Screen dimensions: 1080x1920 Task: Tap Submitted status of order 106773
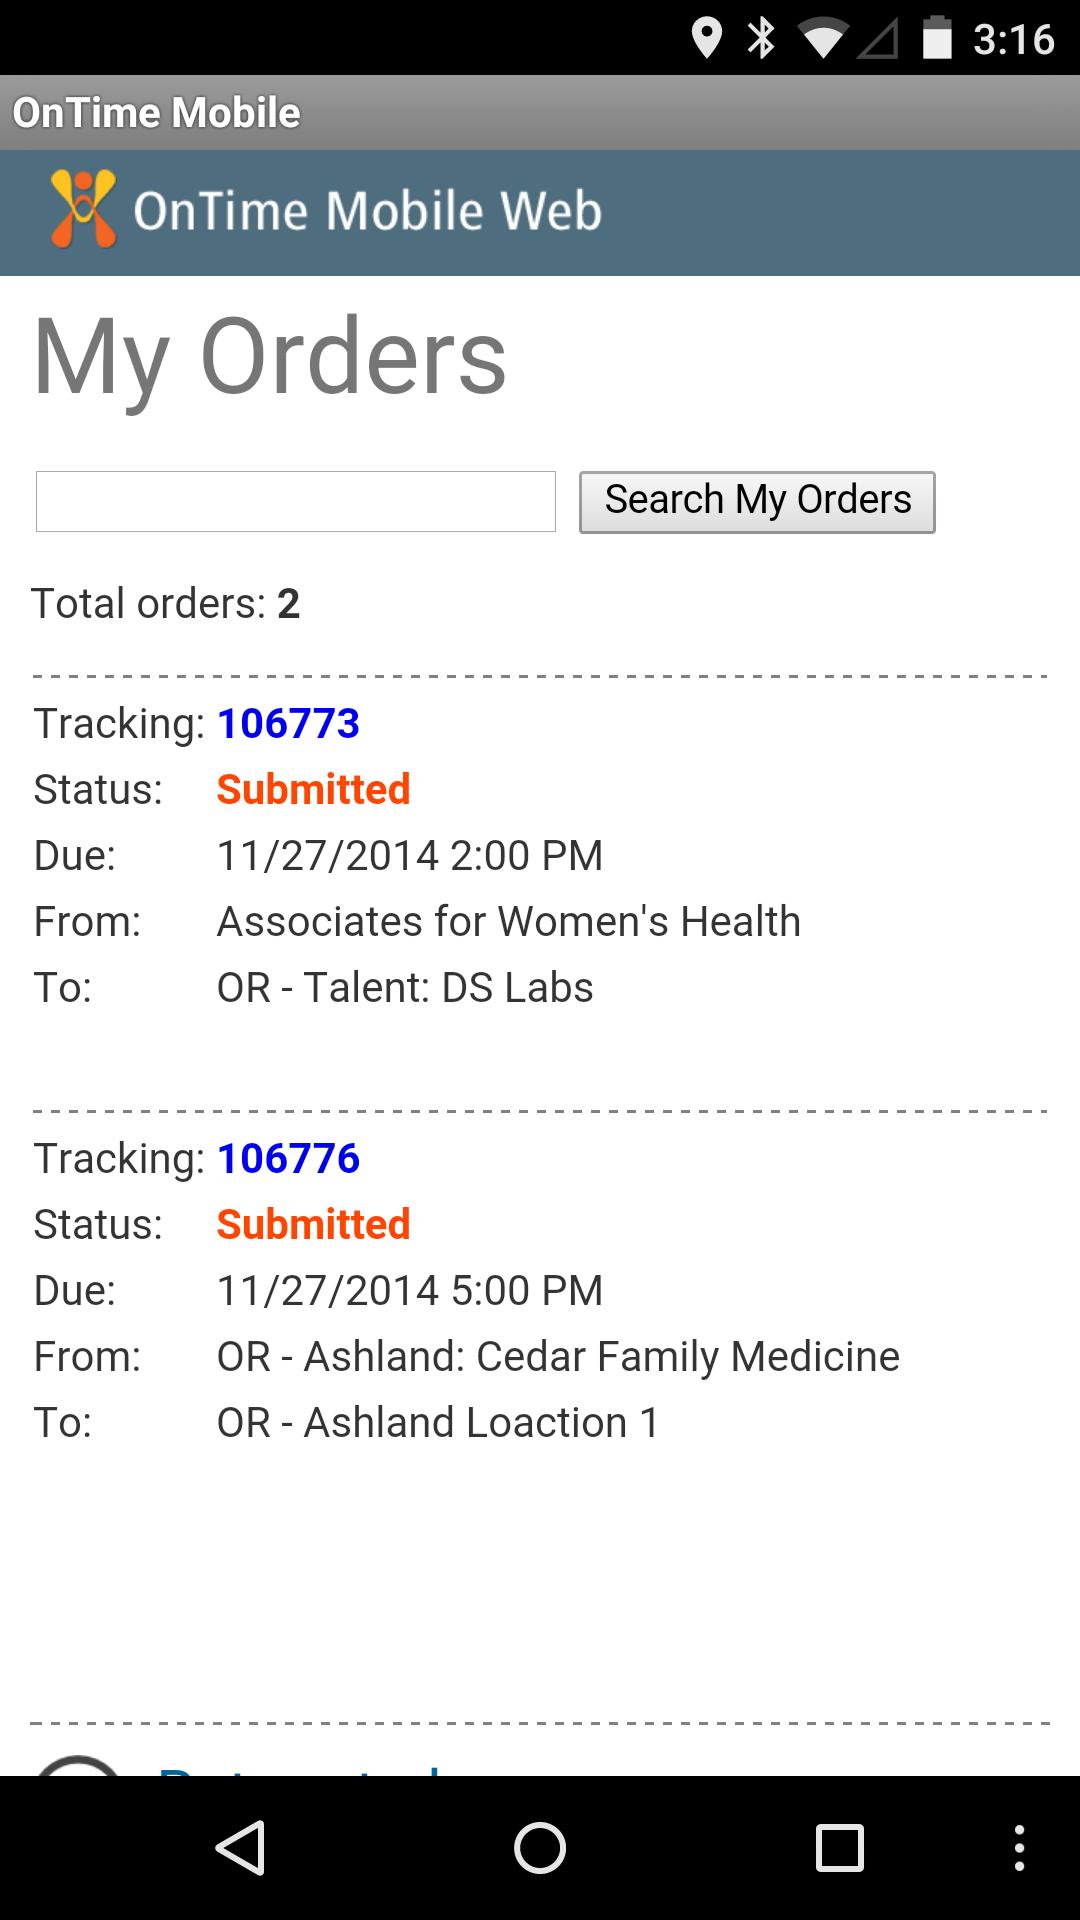313,789
